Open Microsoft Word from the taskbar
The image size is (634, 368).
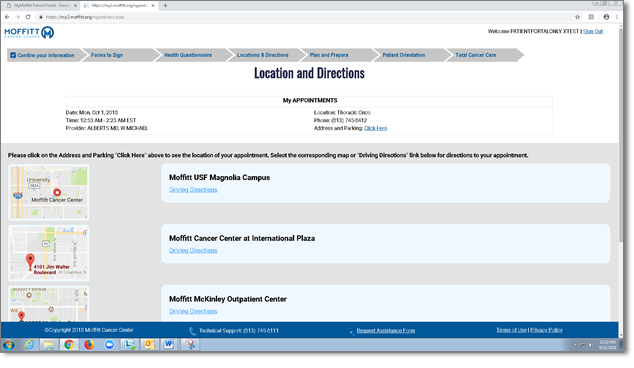[x=168, y=345]
